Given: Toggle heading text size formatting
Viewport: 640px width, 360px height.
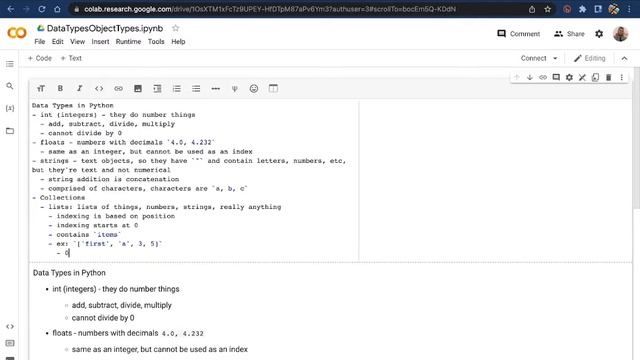Looking at the screenshot, I should pyautogui.click(x=41, y=89).
